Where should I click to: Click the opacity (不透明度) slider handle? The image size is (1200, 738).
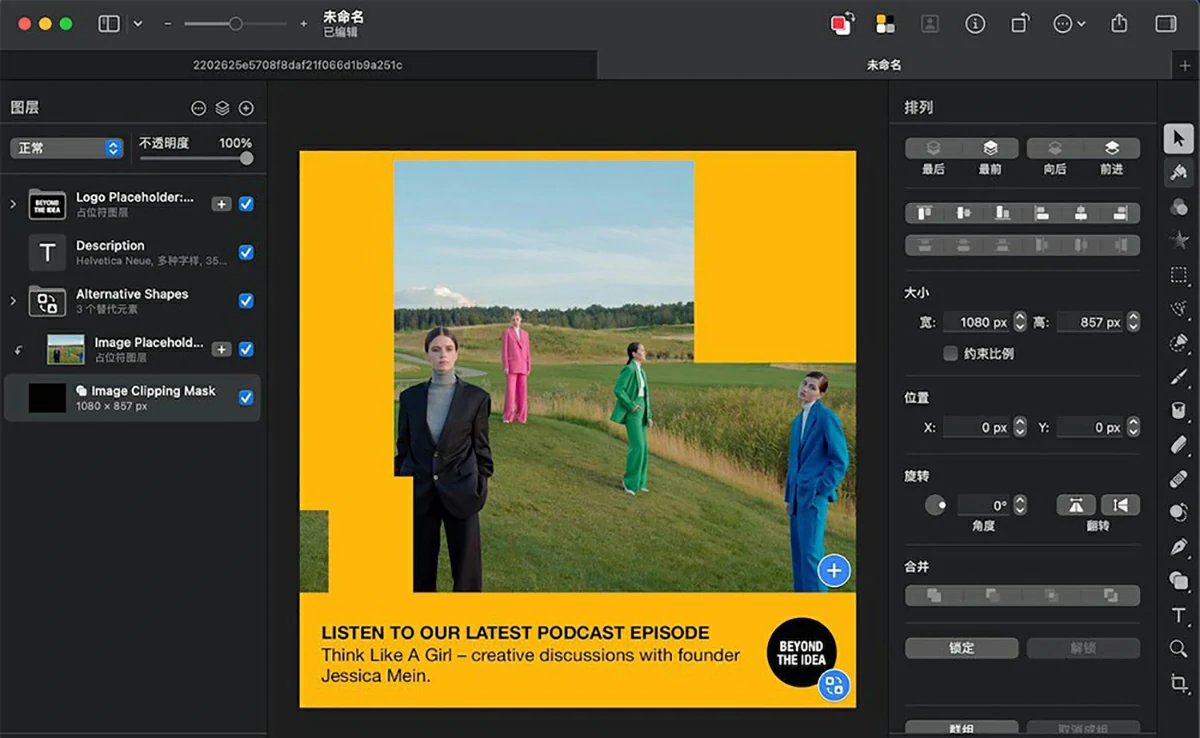click(246, 158)
